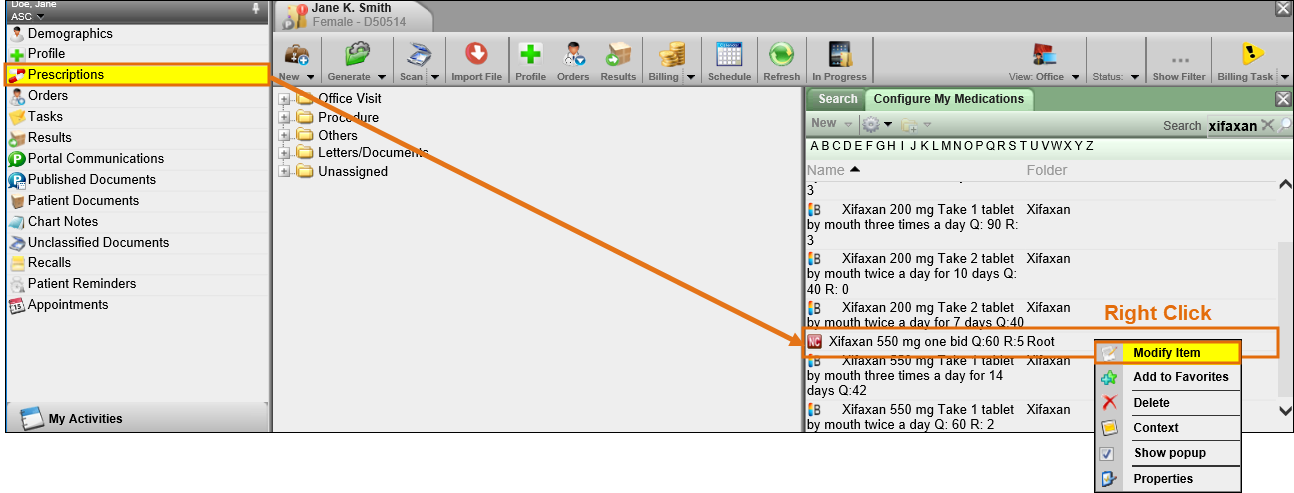Open Recalls in the sidebar
This screenshot has height=493, width=1294.
(138, 262)
